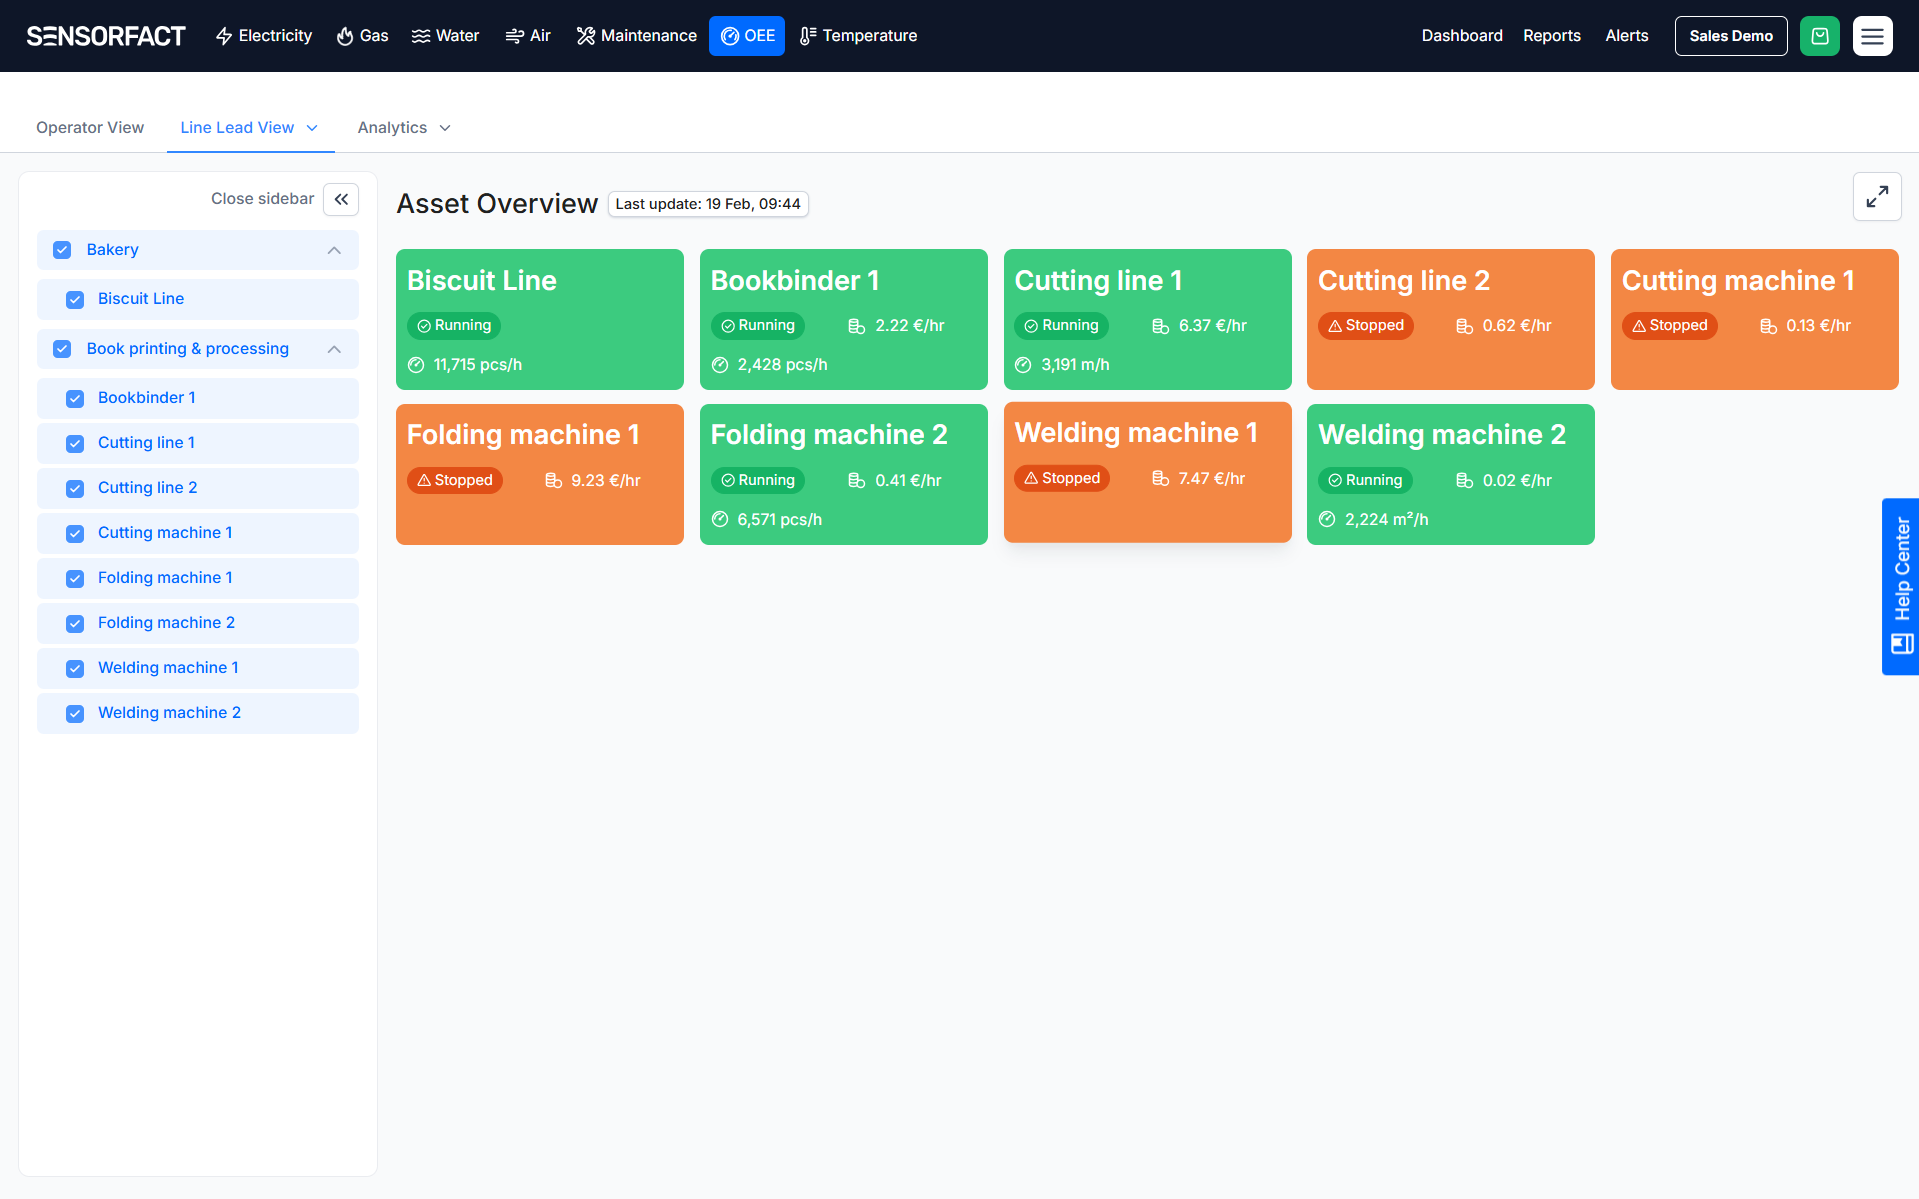Image resolution: width=1919 pixels, height=1199 pixels.
Task: Open the Maintenance section
Action: [x=636, y=36]
